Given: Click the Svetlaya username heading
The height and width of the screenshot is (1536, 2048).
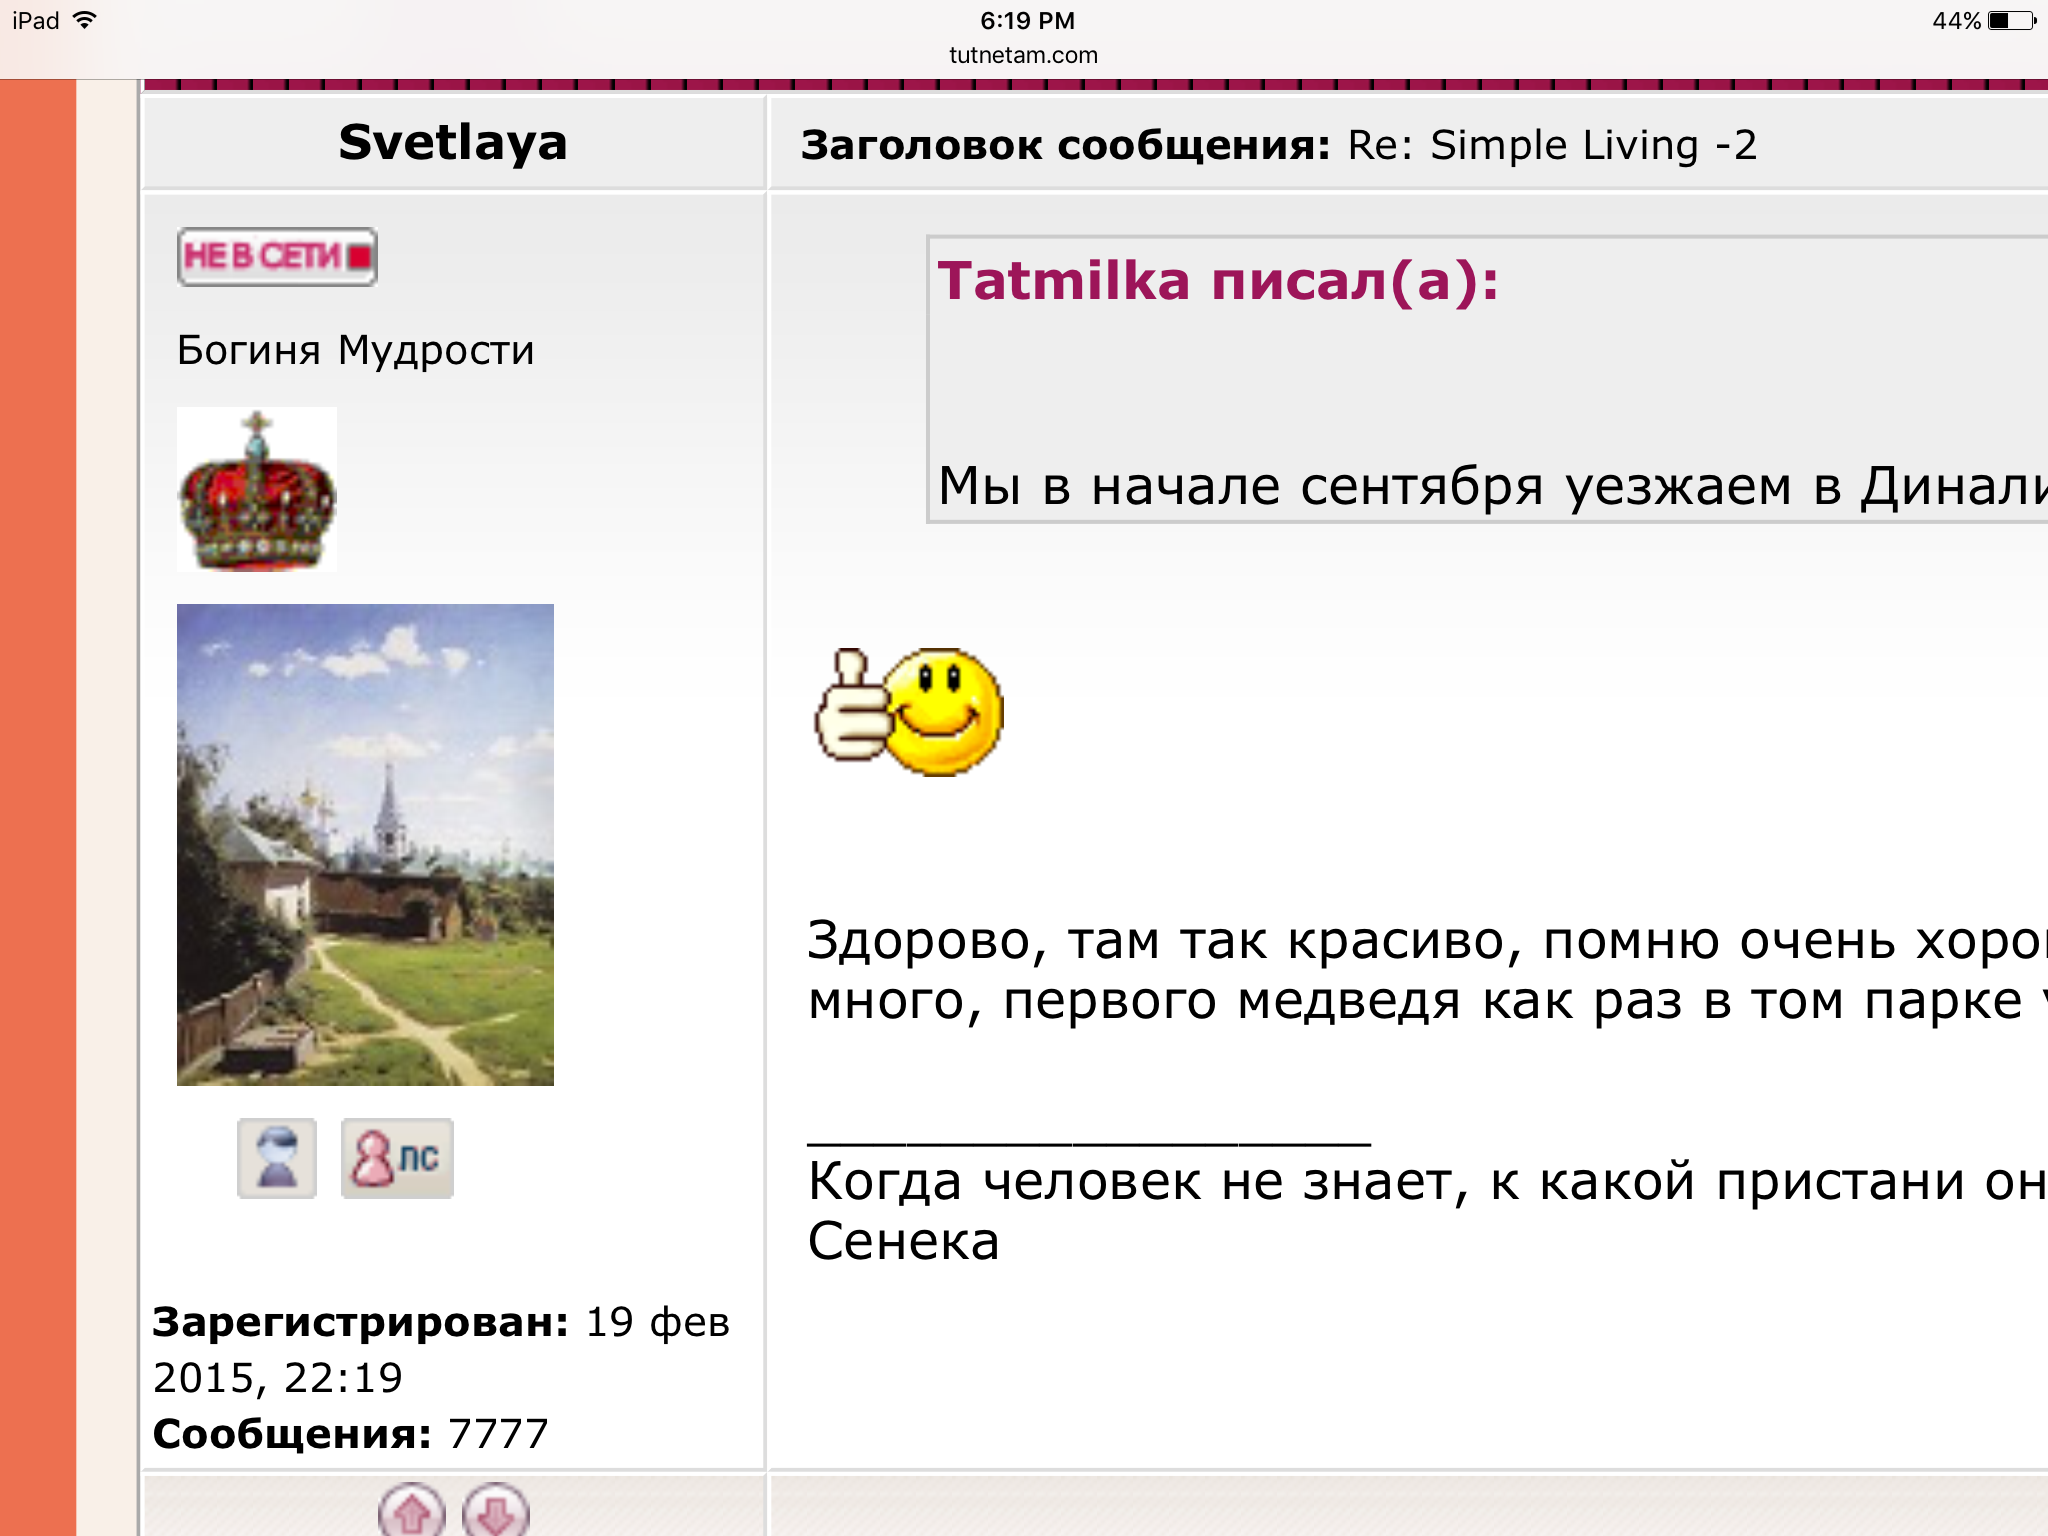Looking at the screenshot, I should tap(453, 142).
